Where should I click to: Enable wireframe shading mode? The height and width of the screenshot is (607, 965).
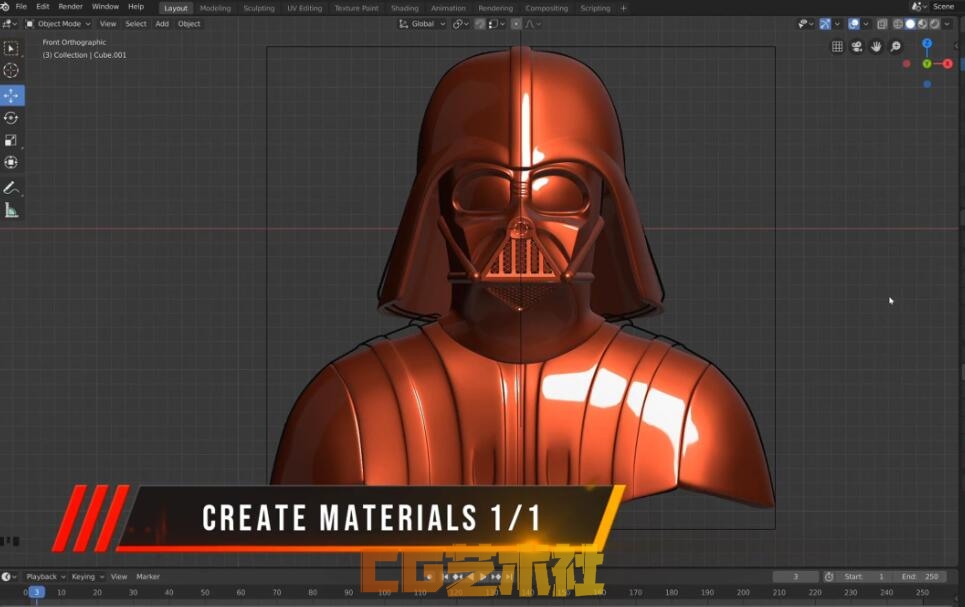[x=898, y=24]
